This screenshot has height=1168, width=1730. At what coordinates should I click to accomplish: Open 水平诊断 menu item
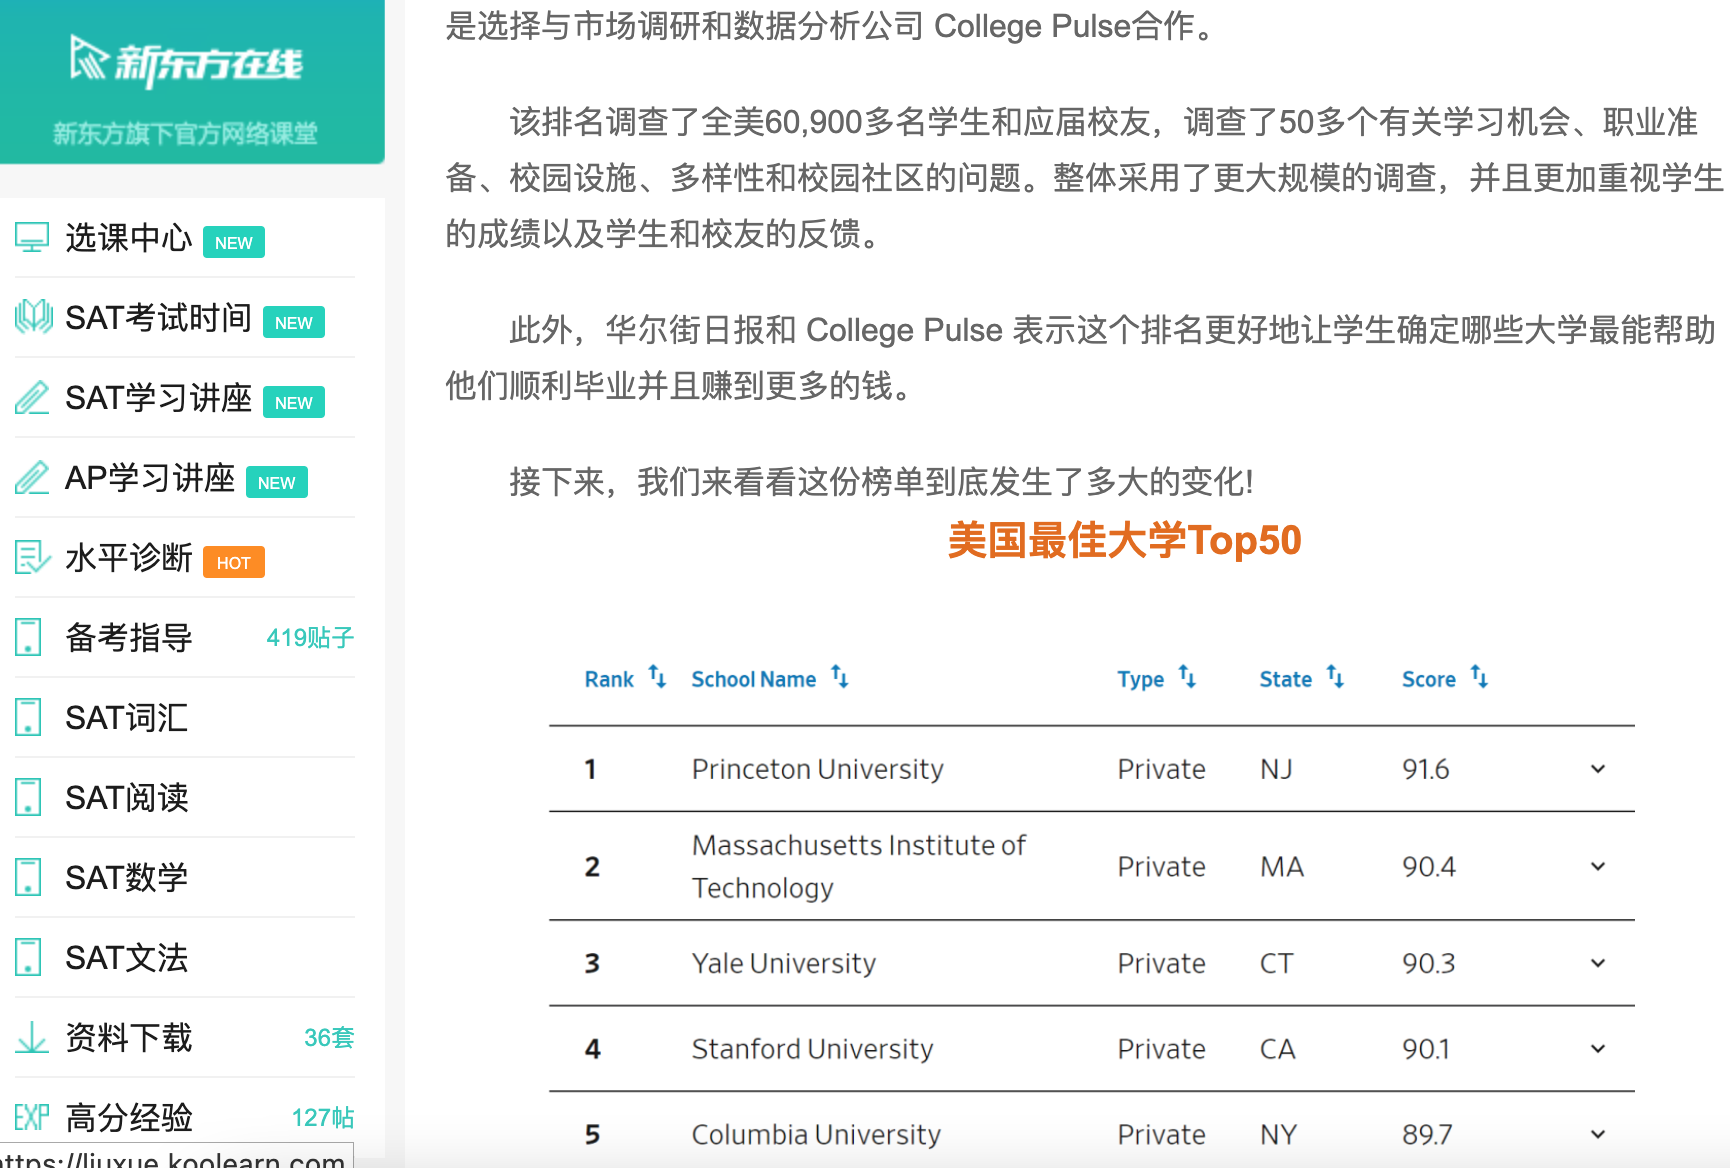point(129,558)
